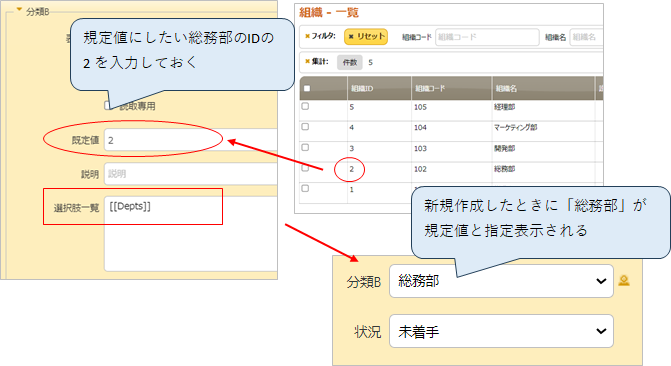Screen dimensions: 671x366
Task: Open the 総務部 cell in the table
Action: pyautogui.click(x=505, y=169)
